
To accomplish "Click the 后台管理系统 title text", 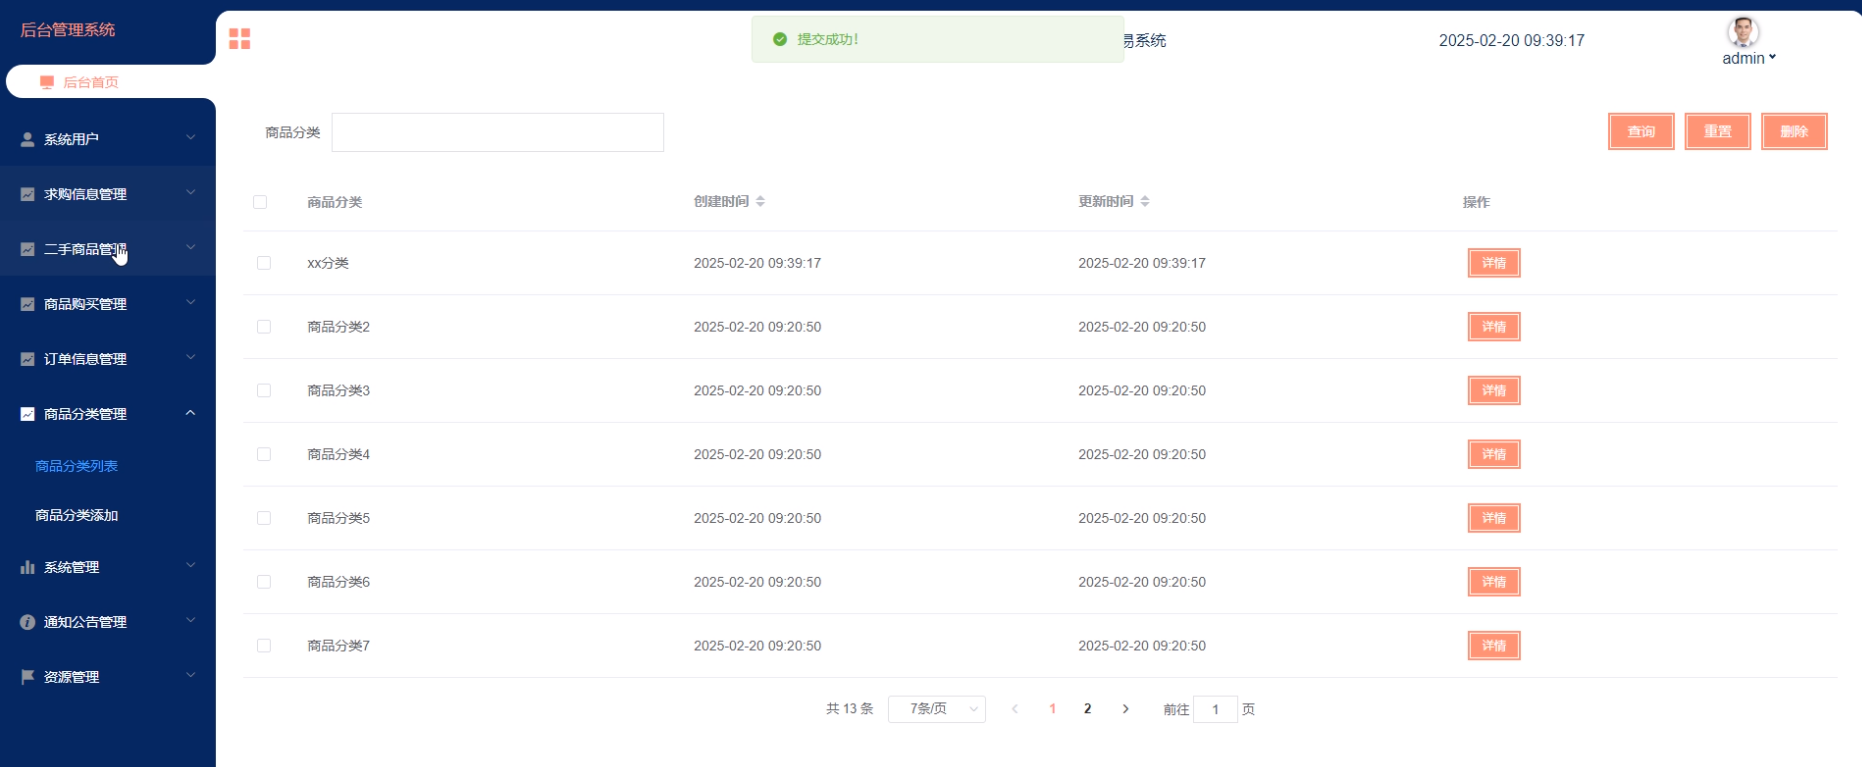I will pos(68,30).
